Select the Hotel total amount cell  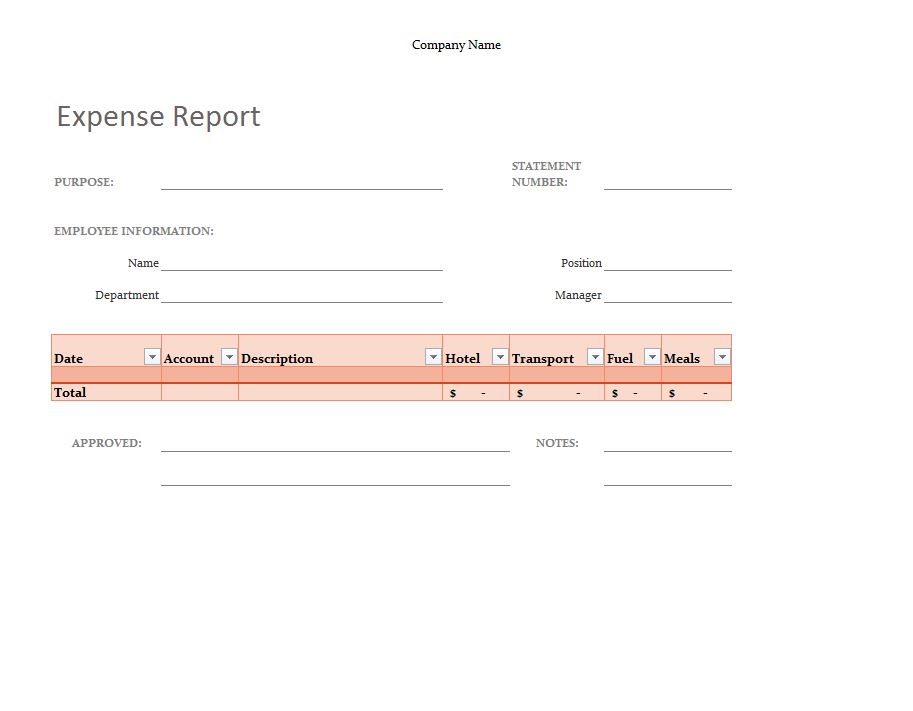tap(476, 392)
